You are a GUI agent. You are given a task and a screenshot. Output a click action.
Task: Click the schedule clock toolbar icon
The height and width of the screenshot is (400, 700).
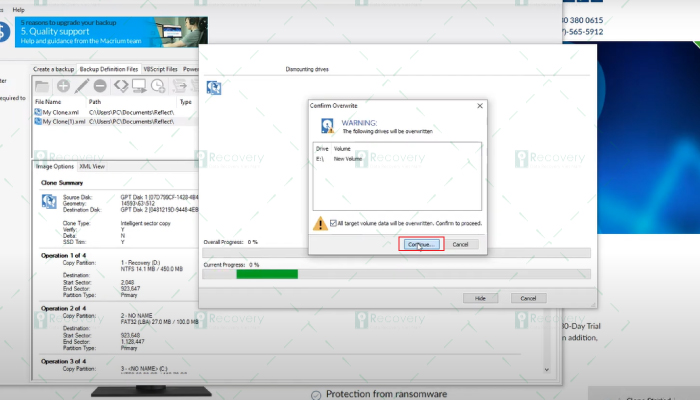tap(158, 86)
